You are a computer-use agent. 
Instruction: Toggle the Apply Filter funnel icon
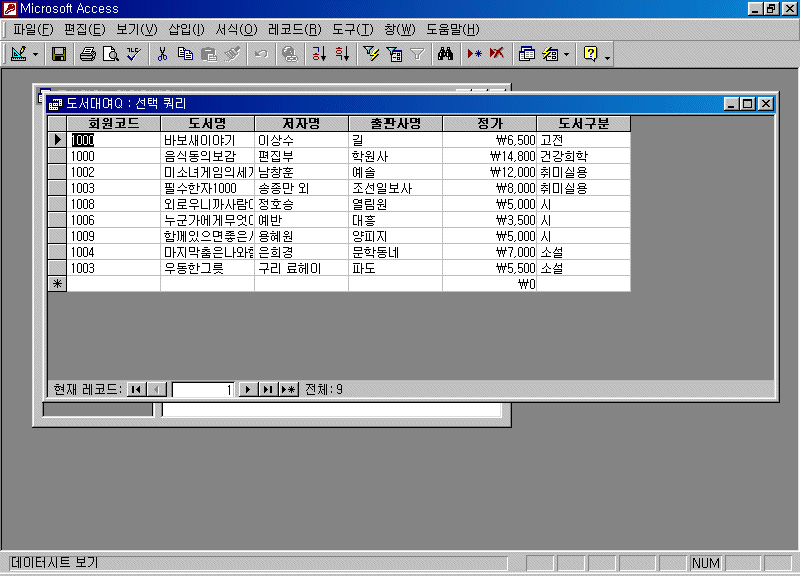click(x=417, y=54)
